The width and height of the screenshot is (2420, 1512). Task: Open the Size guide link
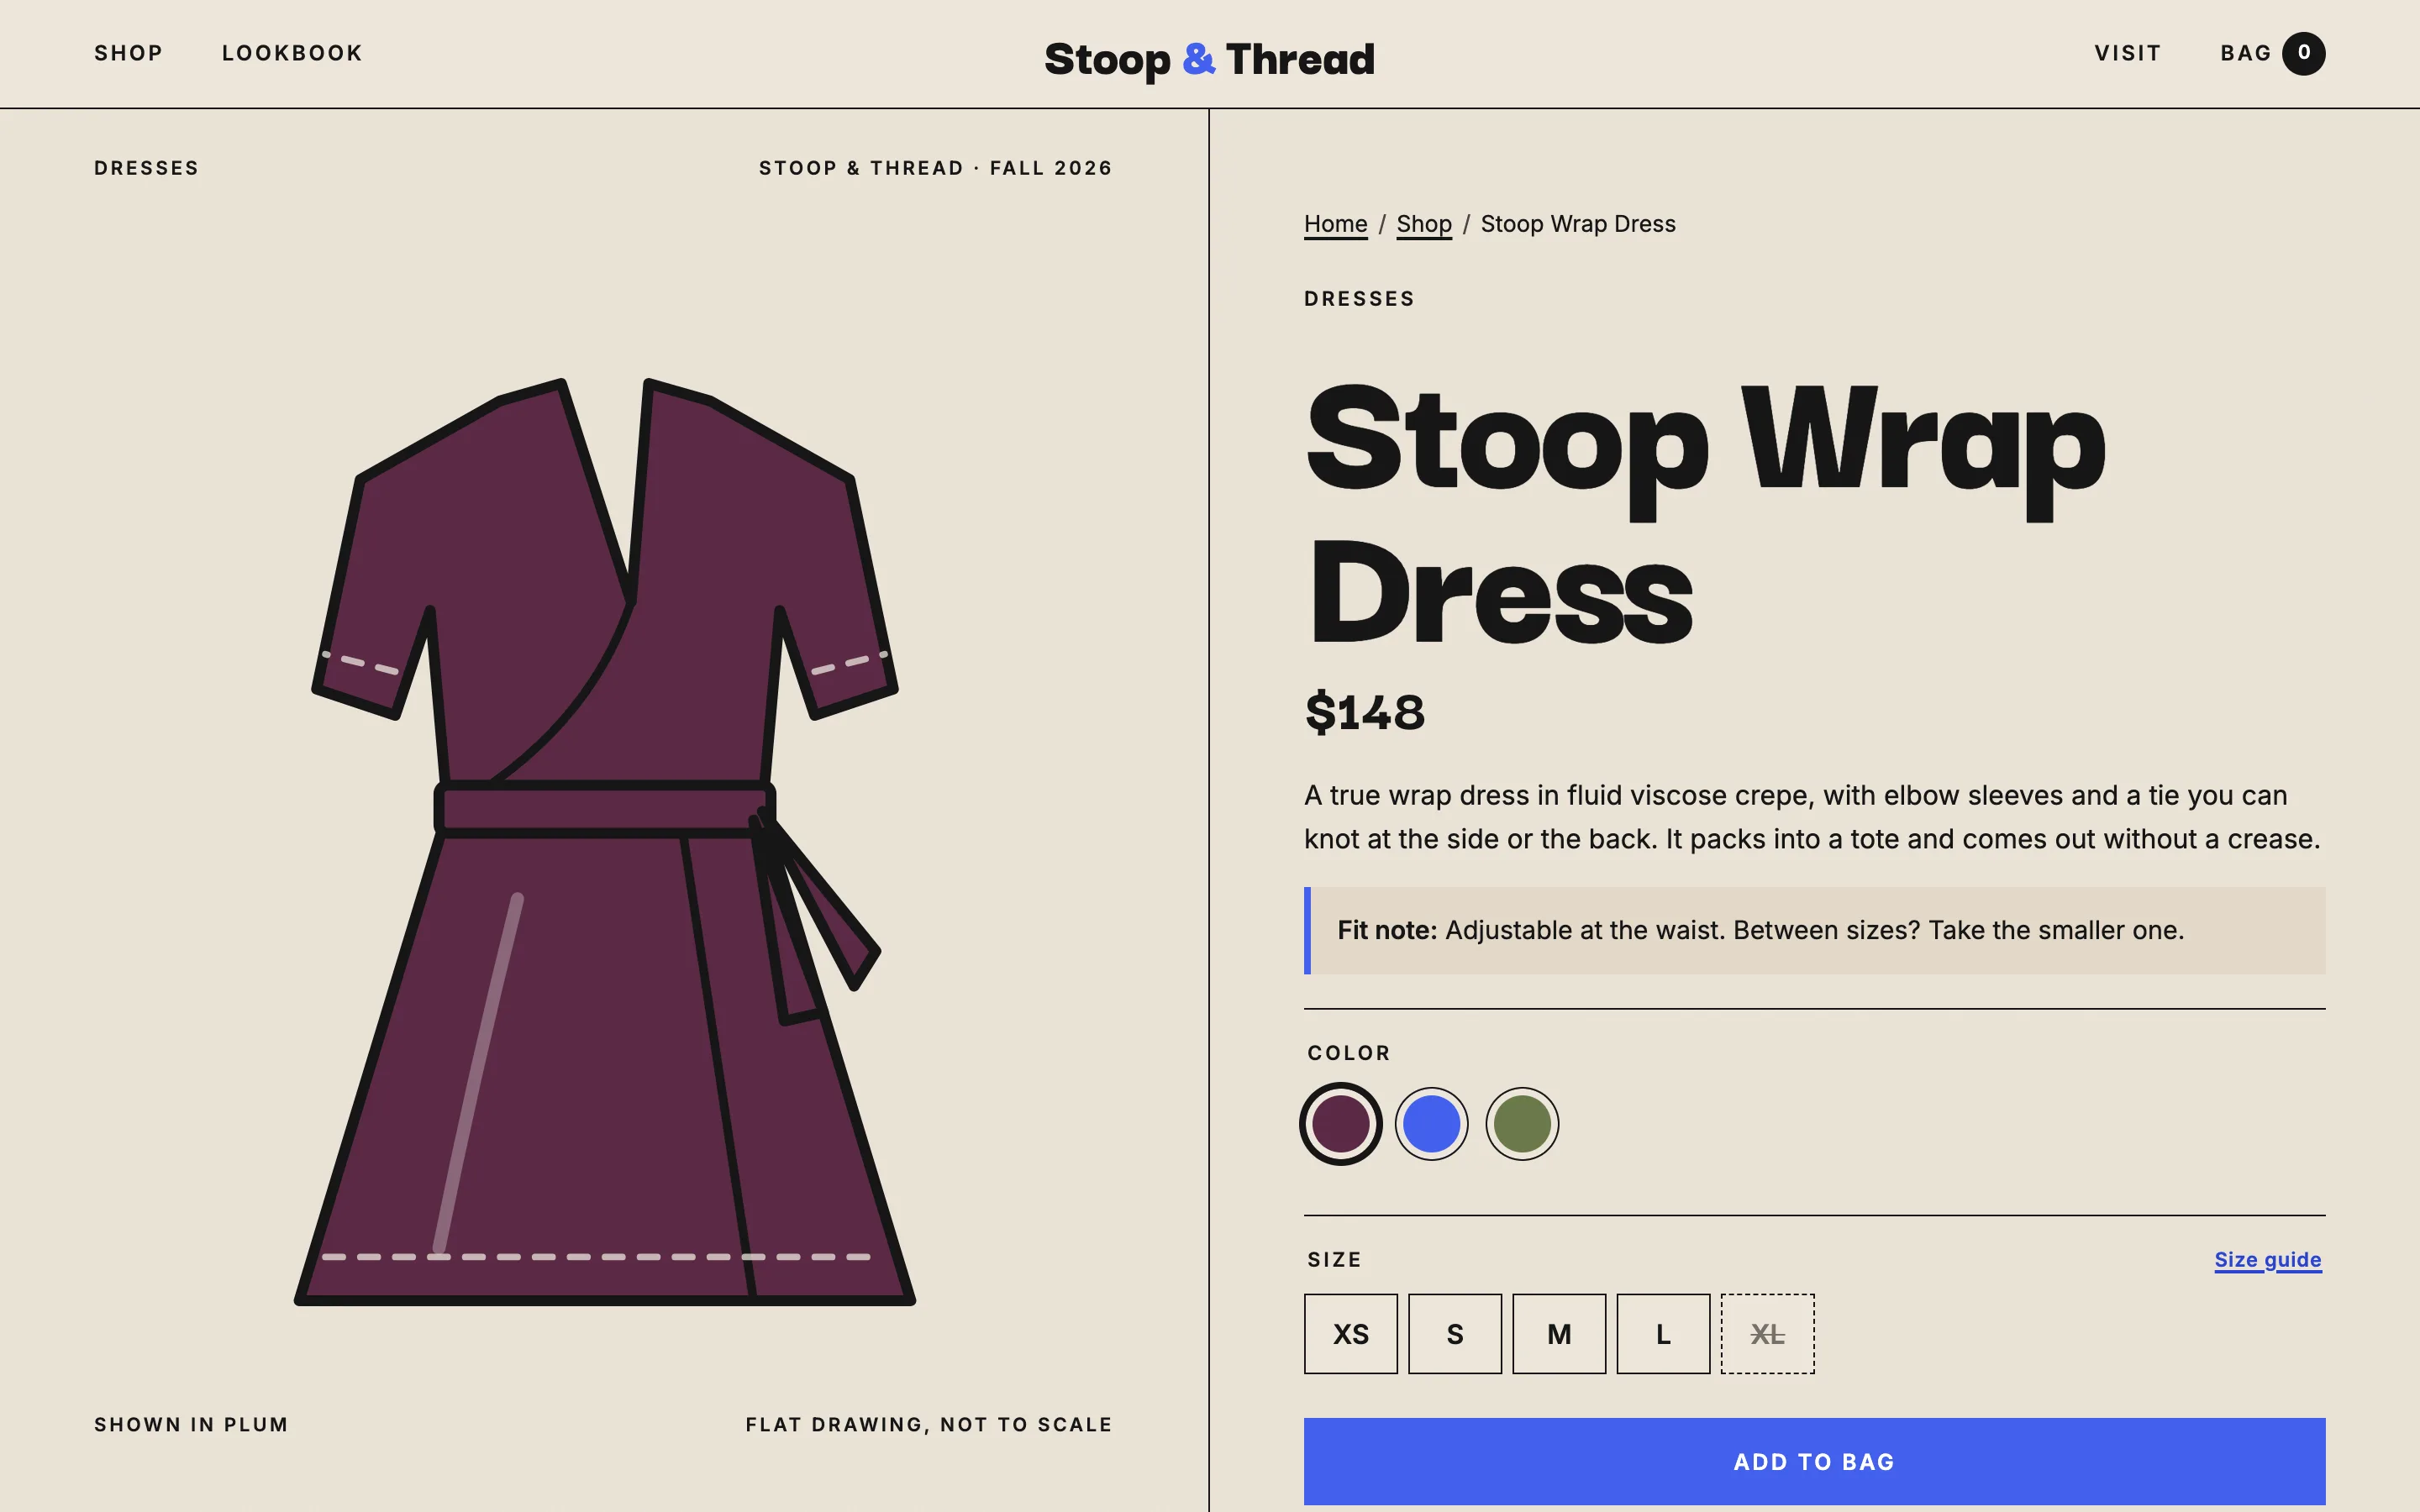point(2267,1260)
